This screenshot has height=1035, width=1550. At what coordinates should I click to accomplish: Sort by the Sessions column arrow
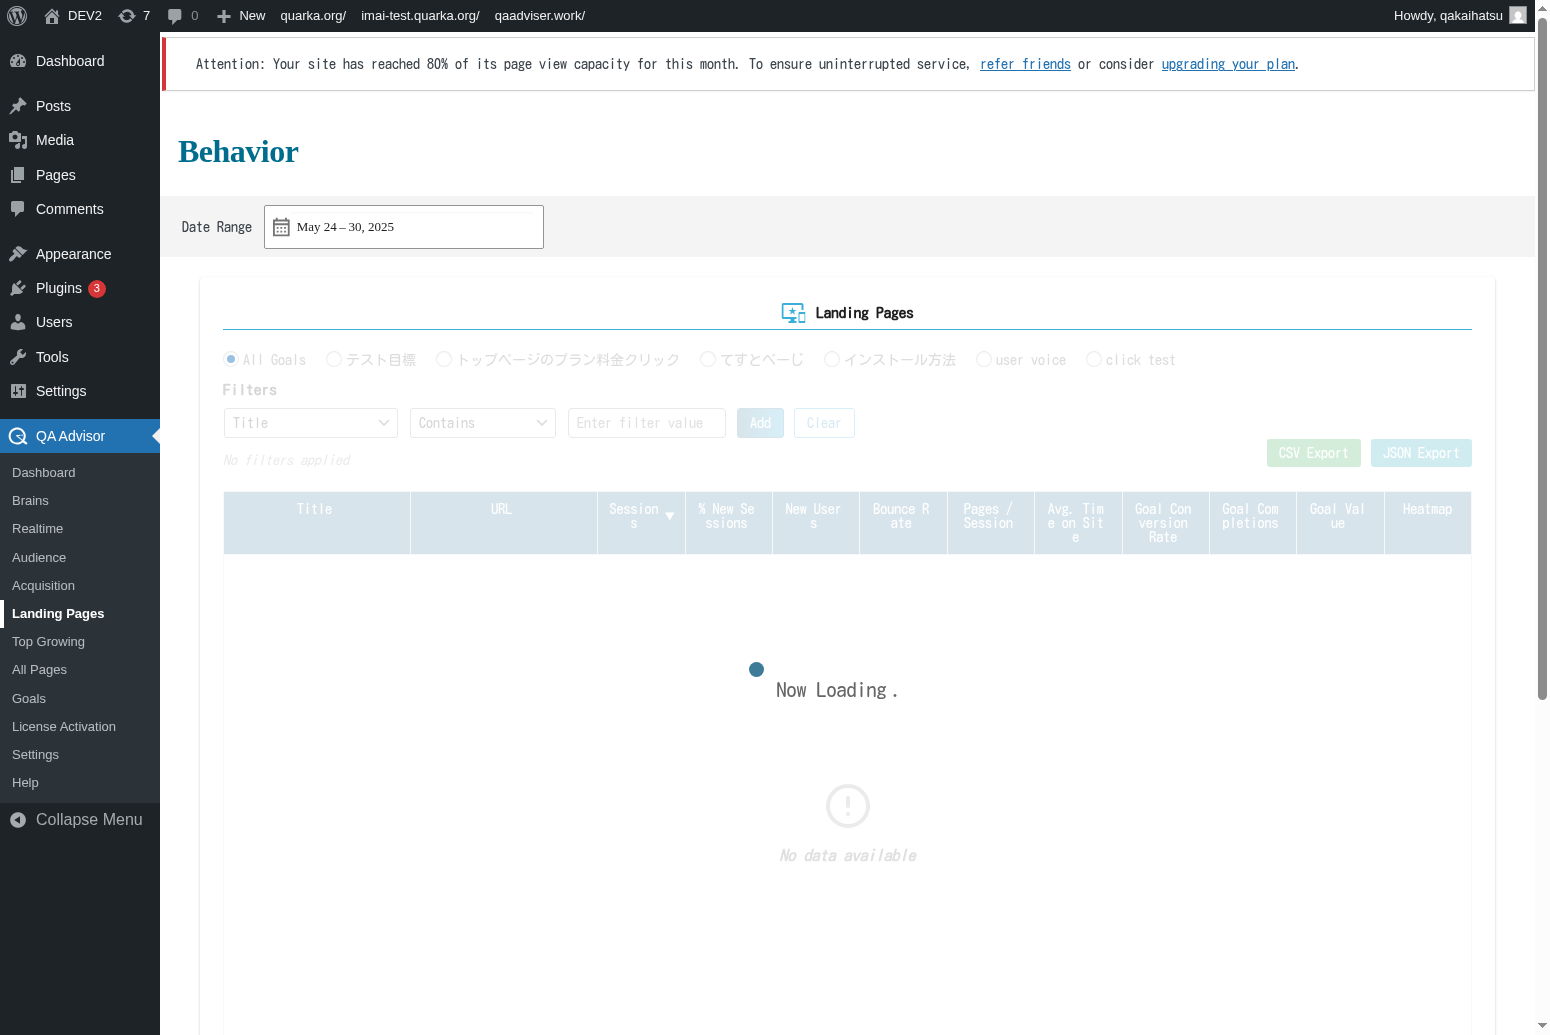click(669, 516)
